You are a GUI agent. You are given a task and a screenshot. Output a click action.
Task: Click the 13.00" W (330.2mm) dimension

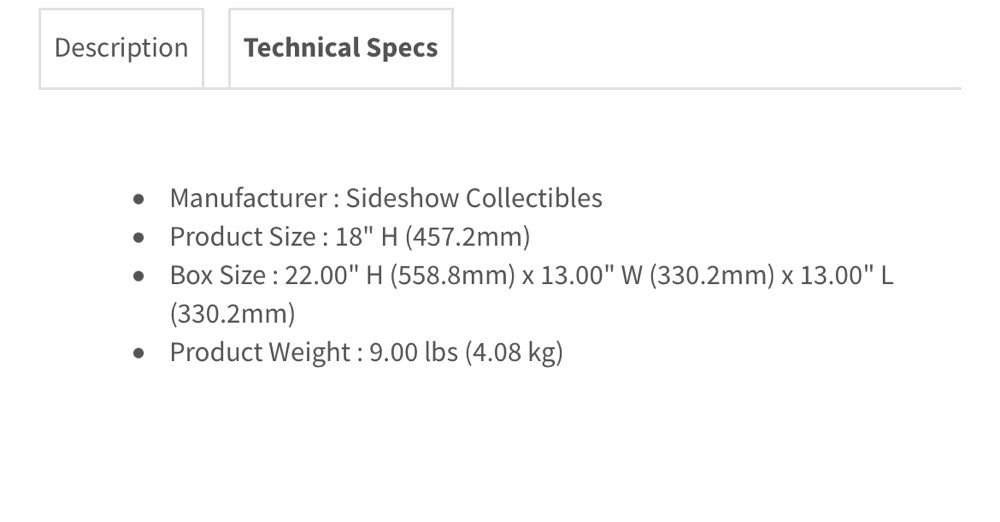pyautogui.click(x=658, y=275)
